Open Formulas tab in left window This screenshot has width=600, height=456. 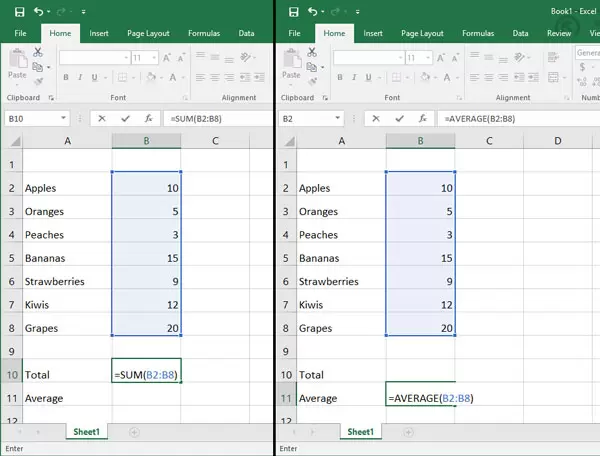204,33
